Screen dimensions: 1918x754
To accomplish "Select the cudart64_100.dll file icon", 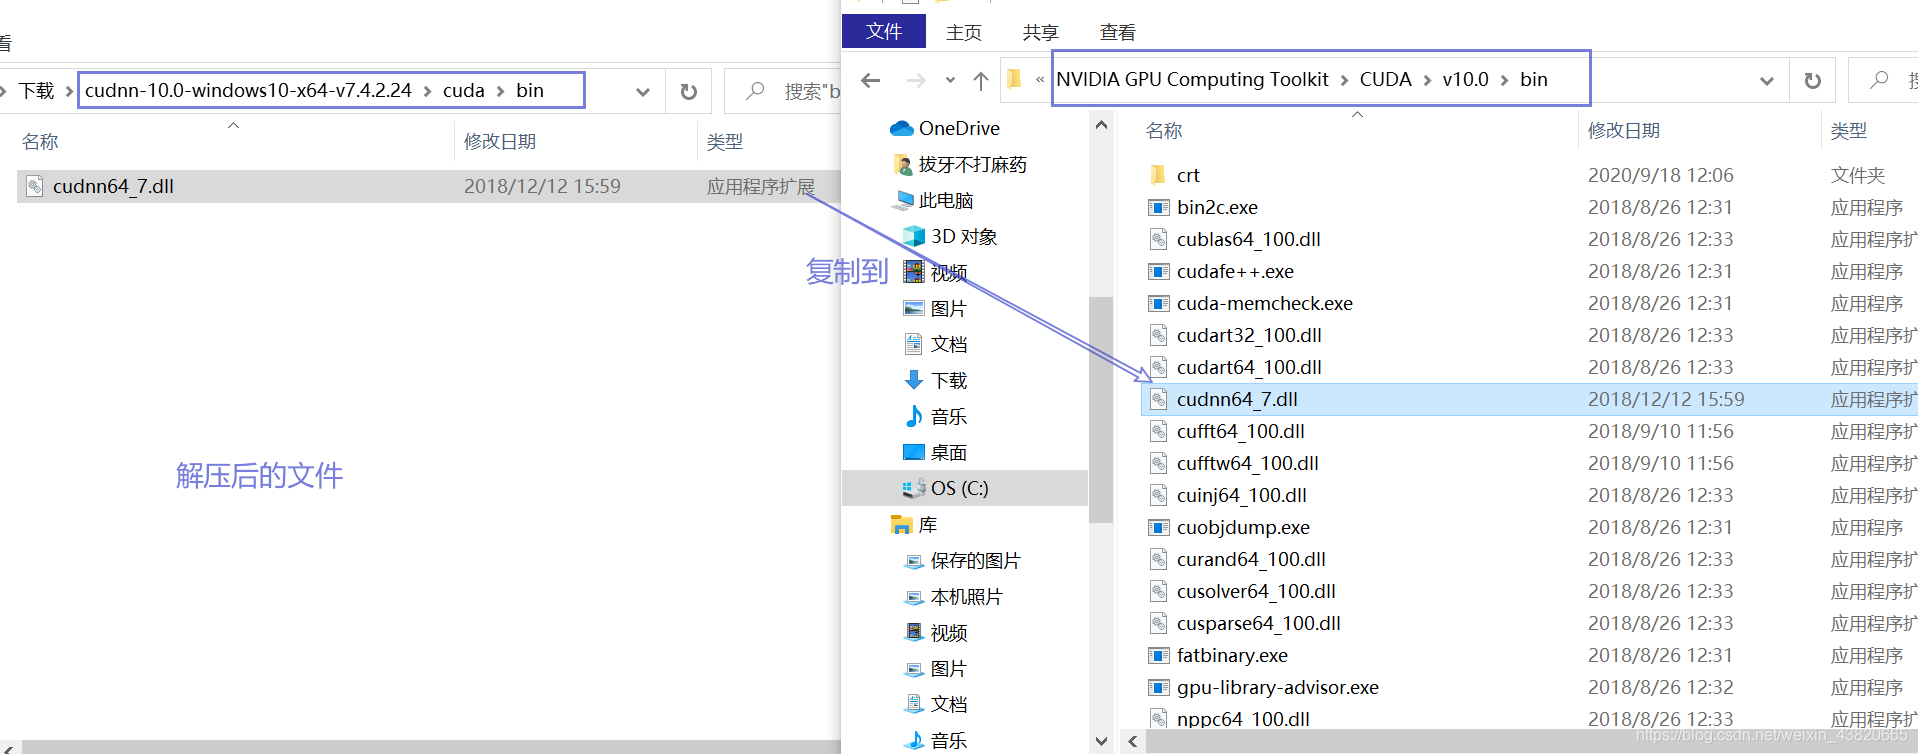I will (x=1158, y=367).
